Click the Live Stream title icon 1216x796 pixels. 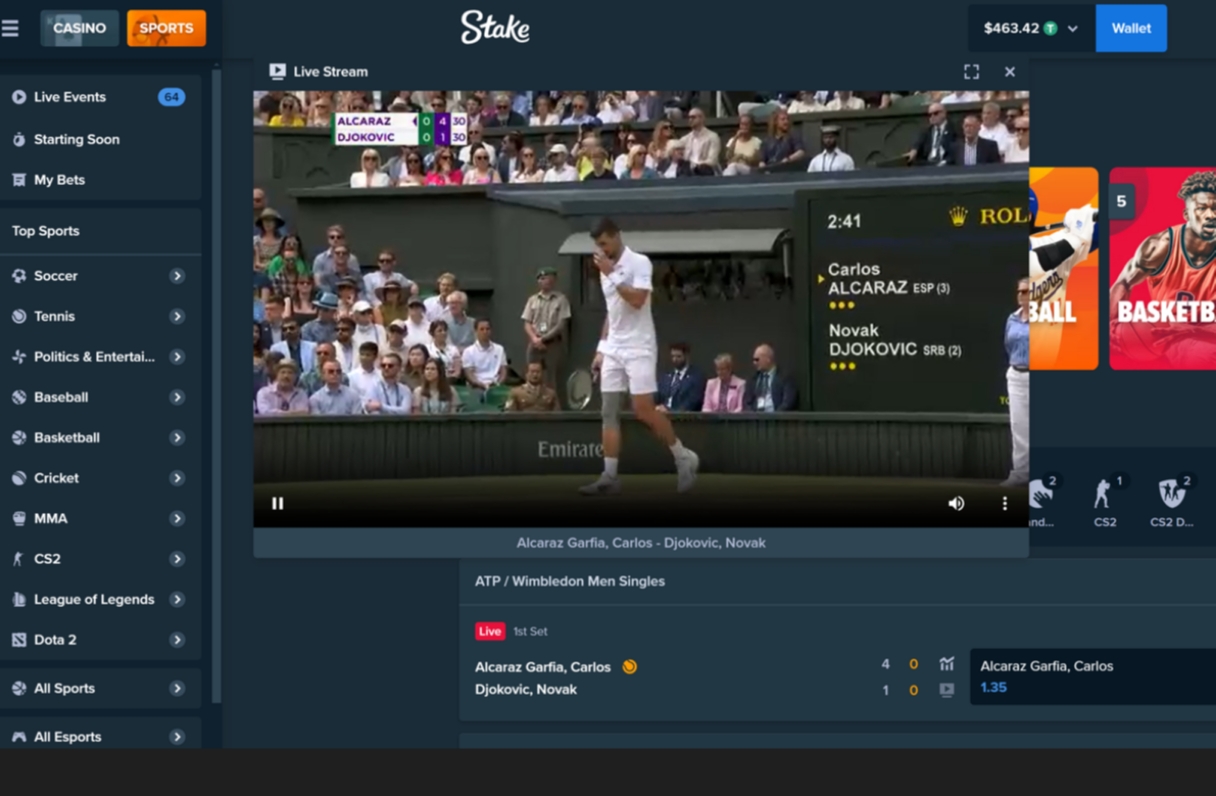click(x=277, y=71)
